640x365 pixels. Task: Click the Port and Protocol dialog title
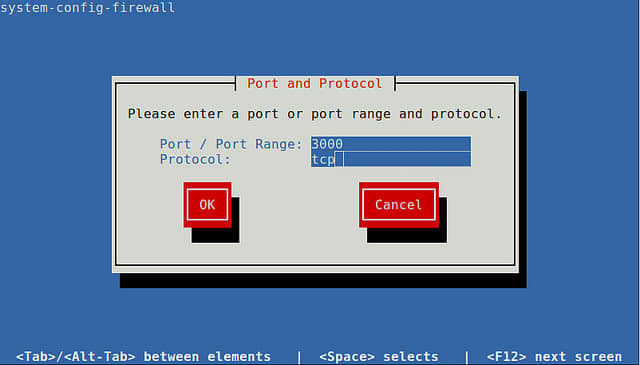(x=315, y=83)
